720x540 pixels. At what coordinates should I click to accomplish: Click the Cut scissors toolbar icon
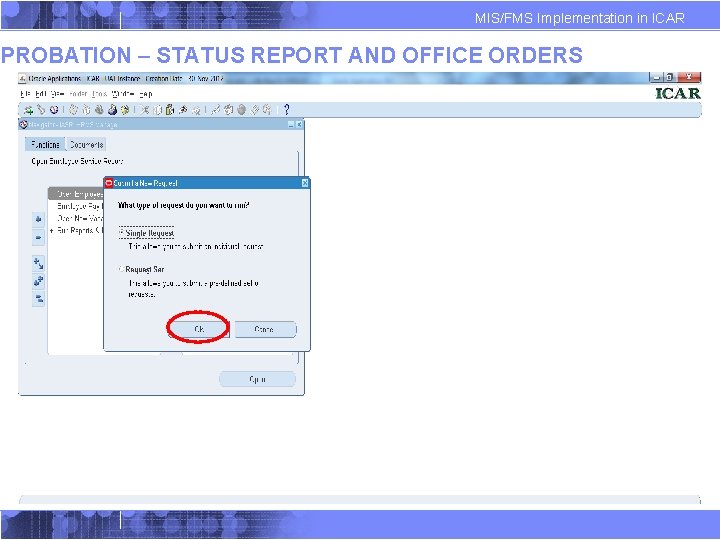(145, 110)
